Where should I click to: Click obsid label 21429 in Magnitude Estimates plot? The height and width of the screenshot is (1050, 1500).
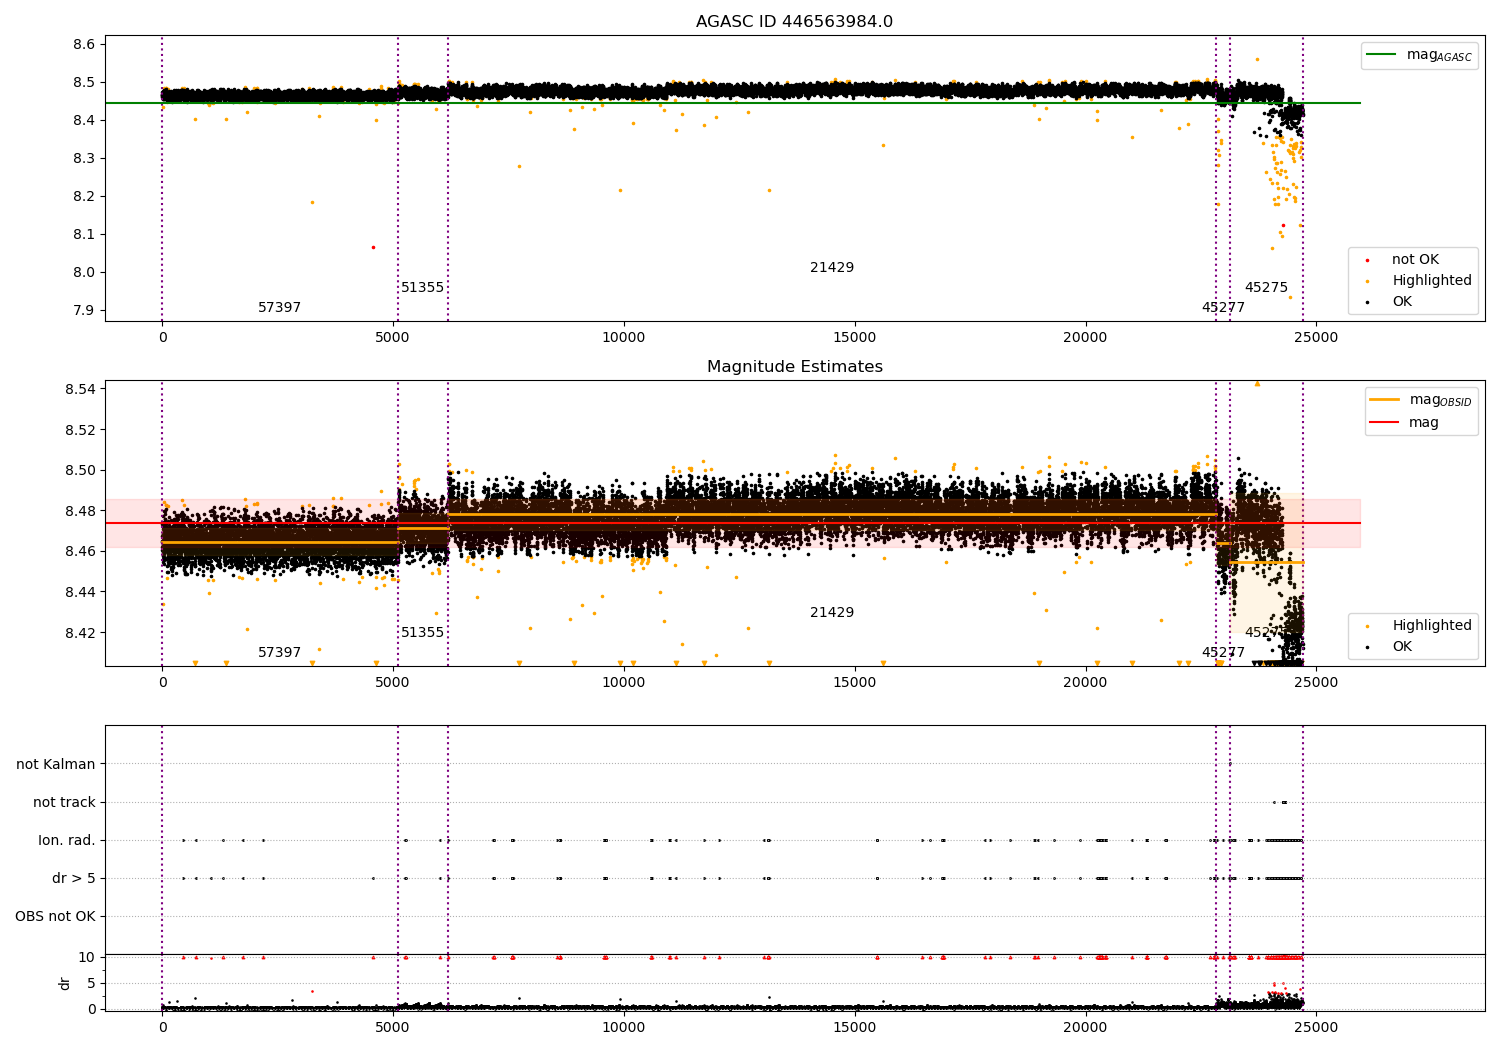832,613
